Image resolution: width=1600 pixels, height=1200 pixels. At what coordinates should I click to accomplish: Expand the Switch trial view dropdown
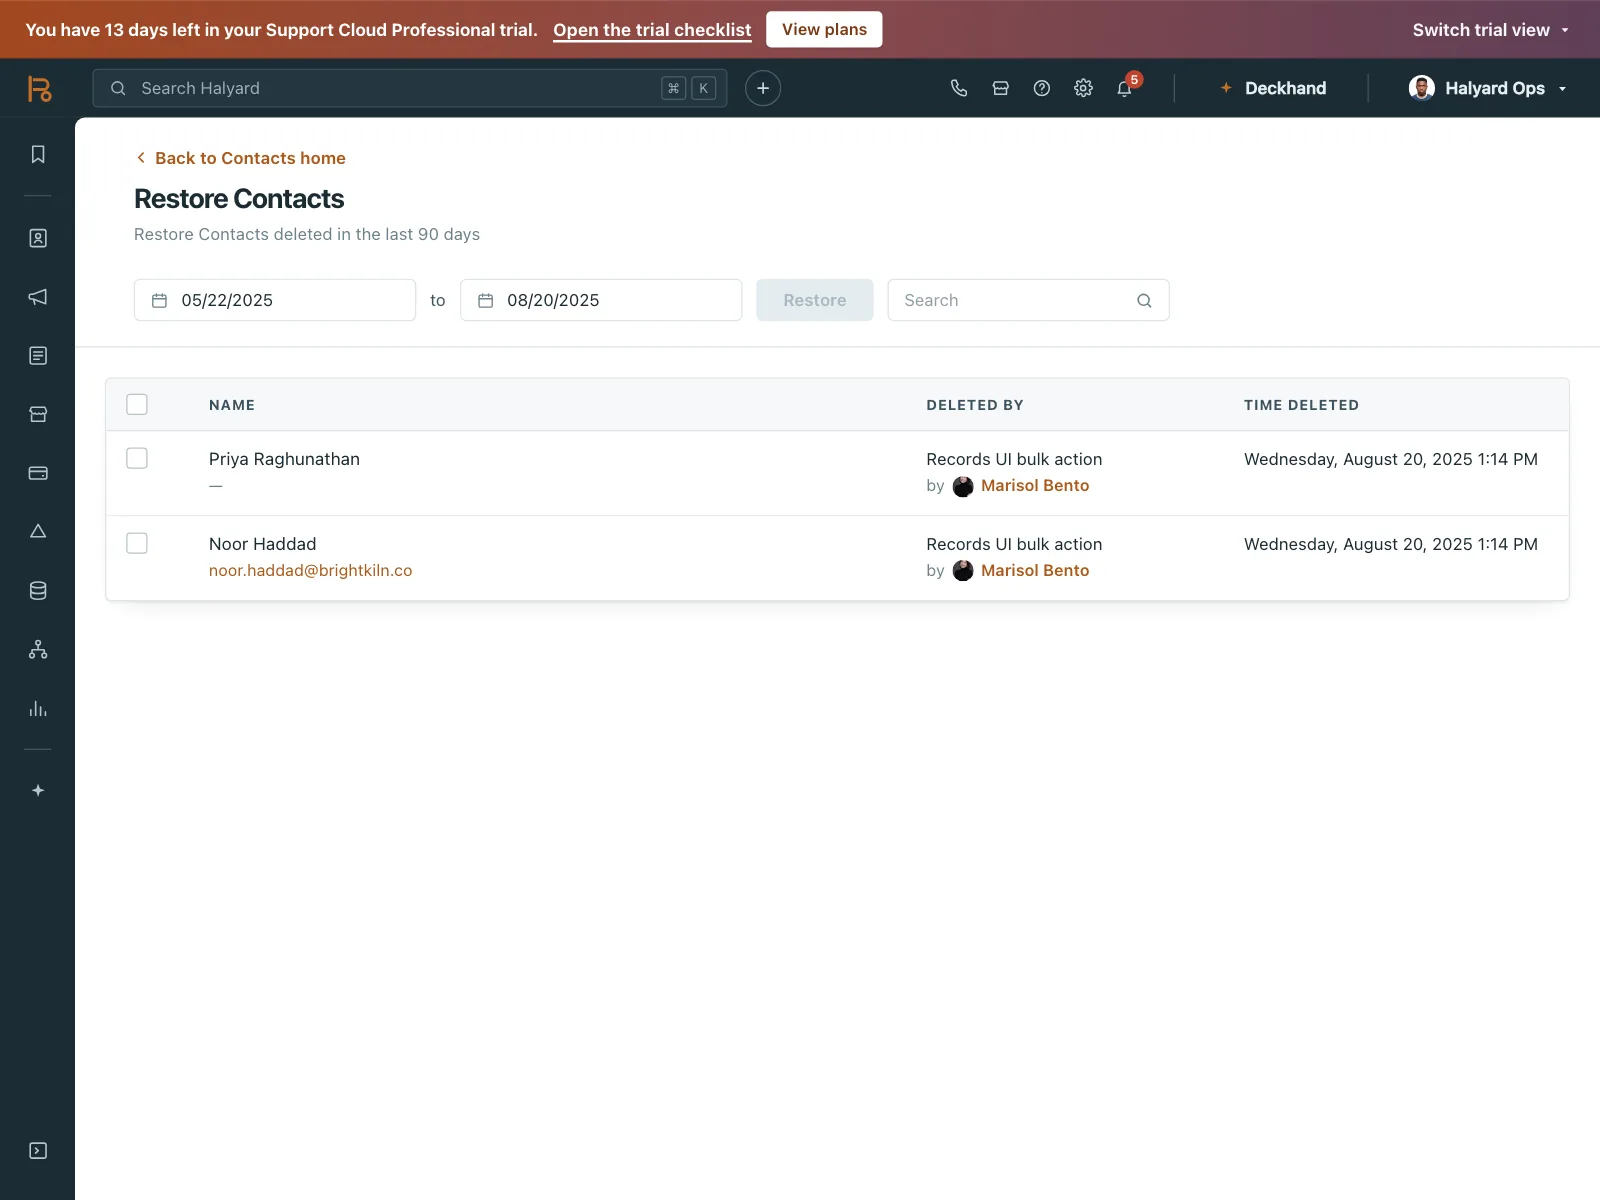click(x=1491, y=30)
